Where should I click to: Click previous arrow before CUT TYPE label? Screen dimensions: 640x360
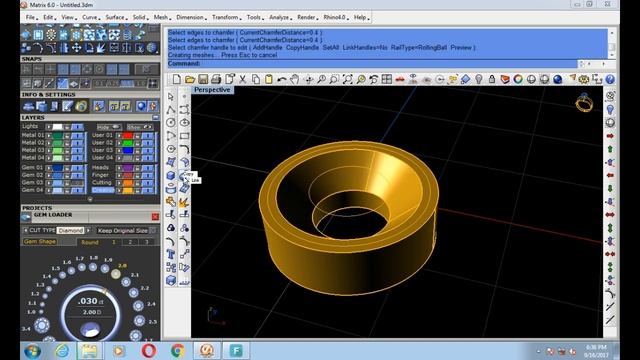25,231
